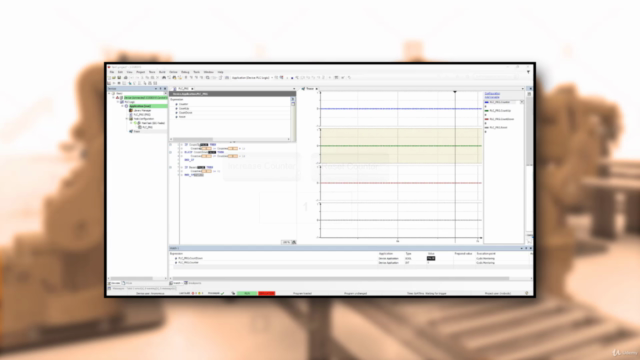
Task: Click the trace cursor marker atop the chart
Action: pyautogui.click(x=455, y=92)
